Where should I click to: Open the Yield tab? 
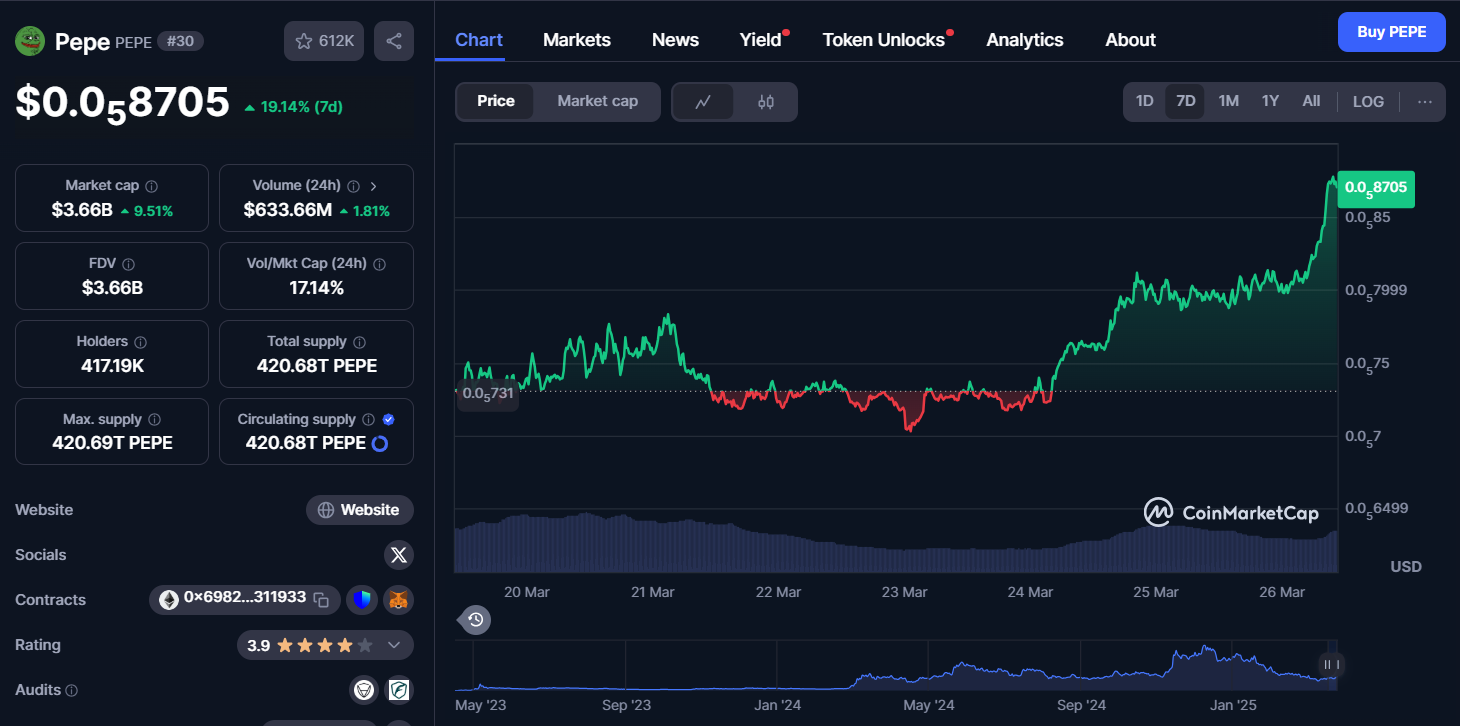point(761,40)
